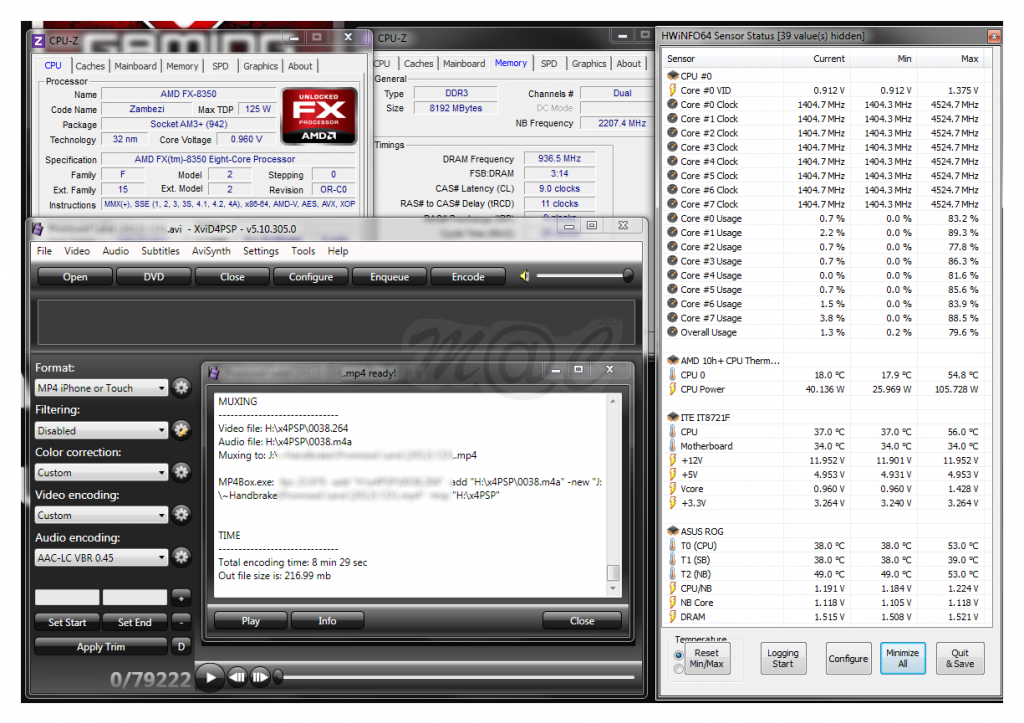
Task: Step forward one frame in the player
Action: click(x=260, y=677)
